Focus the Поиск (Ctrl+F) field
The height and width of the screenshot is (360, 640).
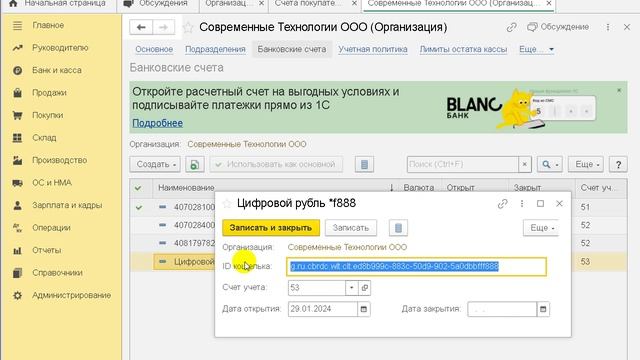click(462, 164)
